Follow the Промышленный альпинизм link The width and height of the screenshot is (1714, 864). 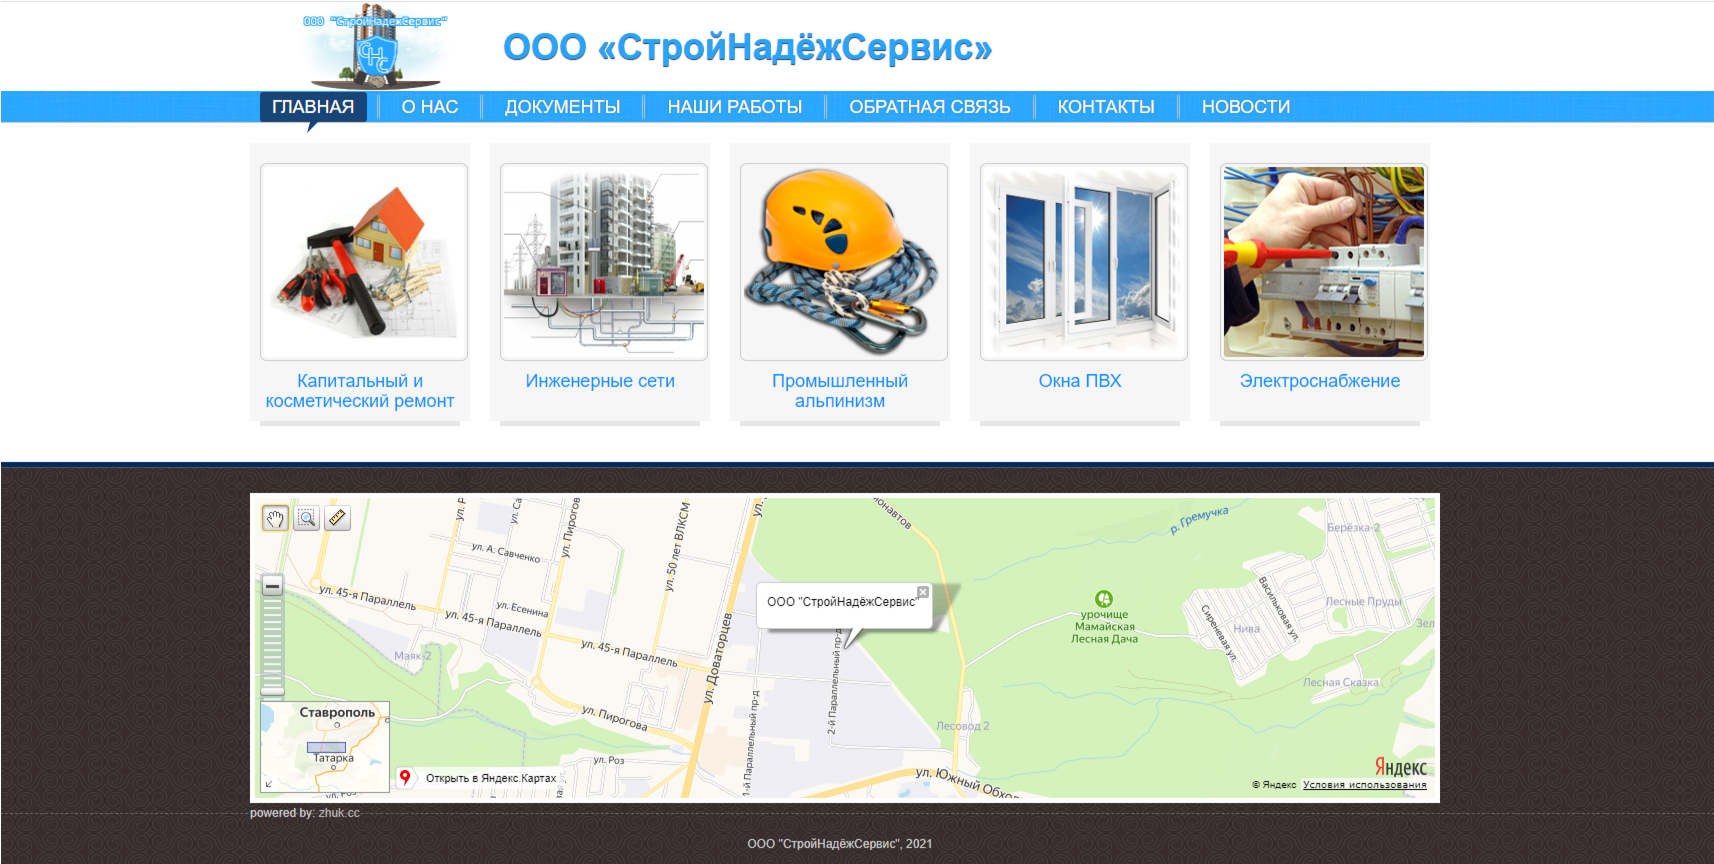[840, 391]
